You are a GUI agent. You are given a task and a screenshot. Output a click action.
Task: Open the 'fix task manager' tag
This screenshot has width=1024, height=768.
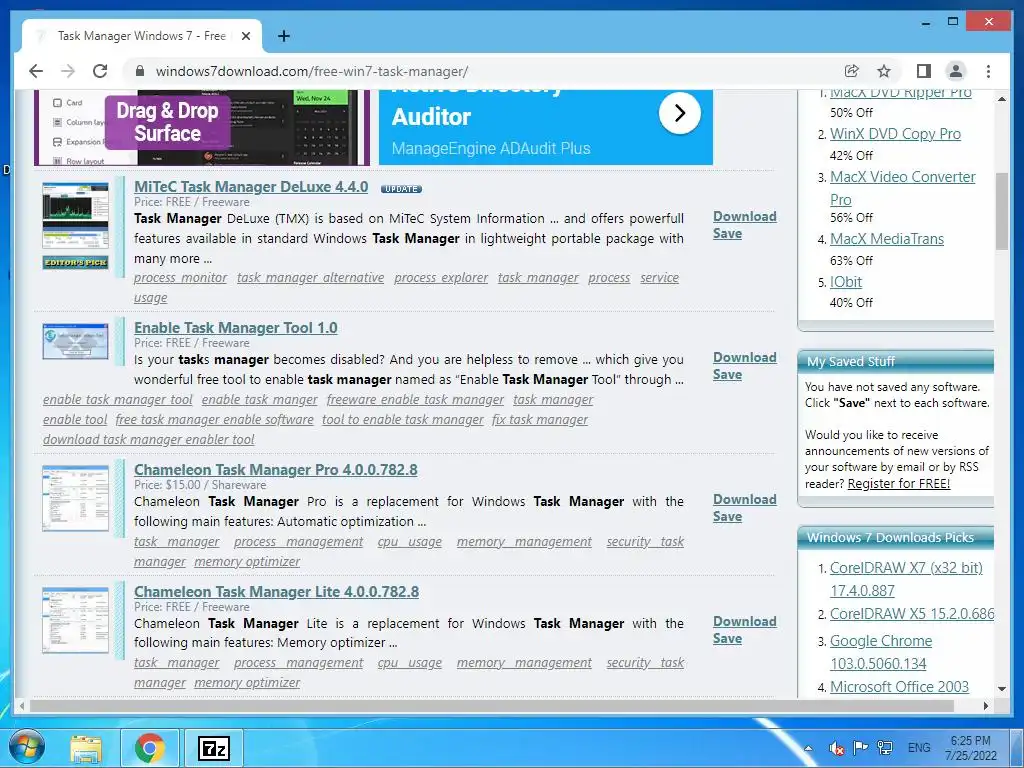[540, 420]
